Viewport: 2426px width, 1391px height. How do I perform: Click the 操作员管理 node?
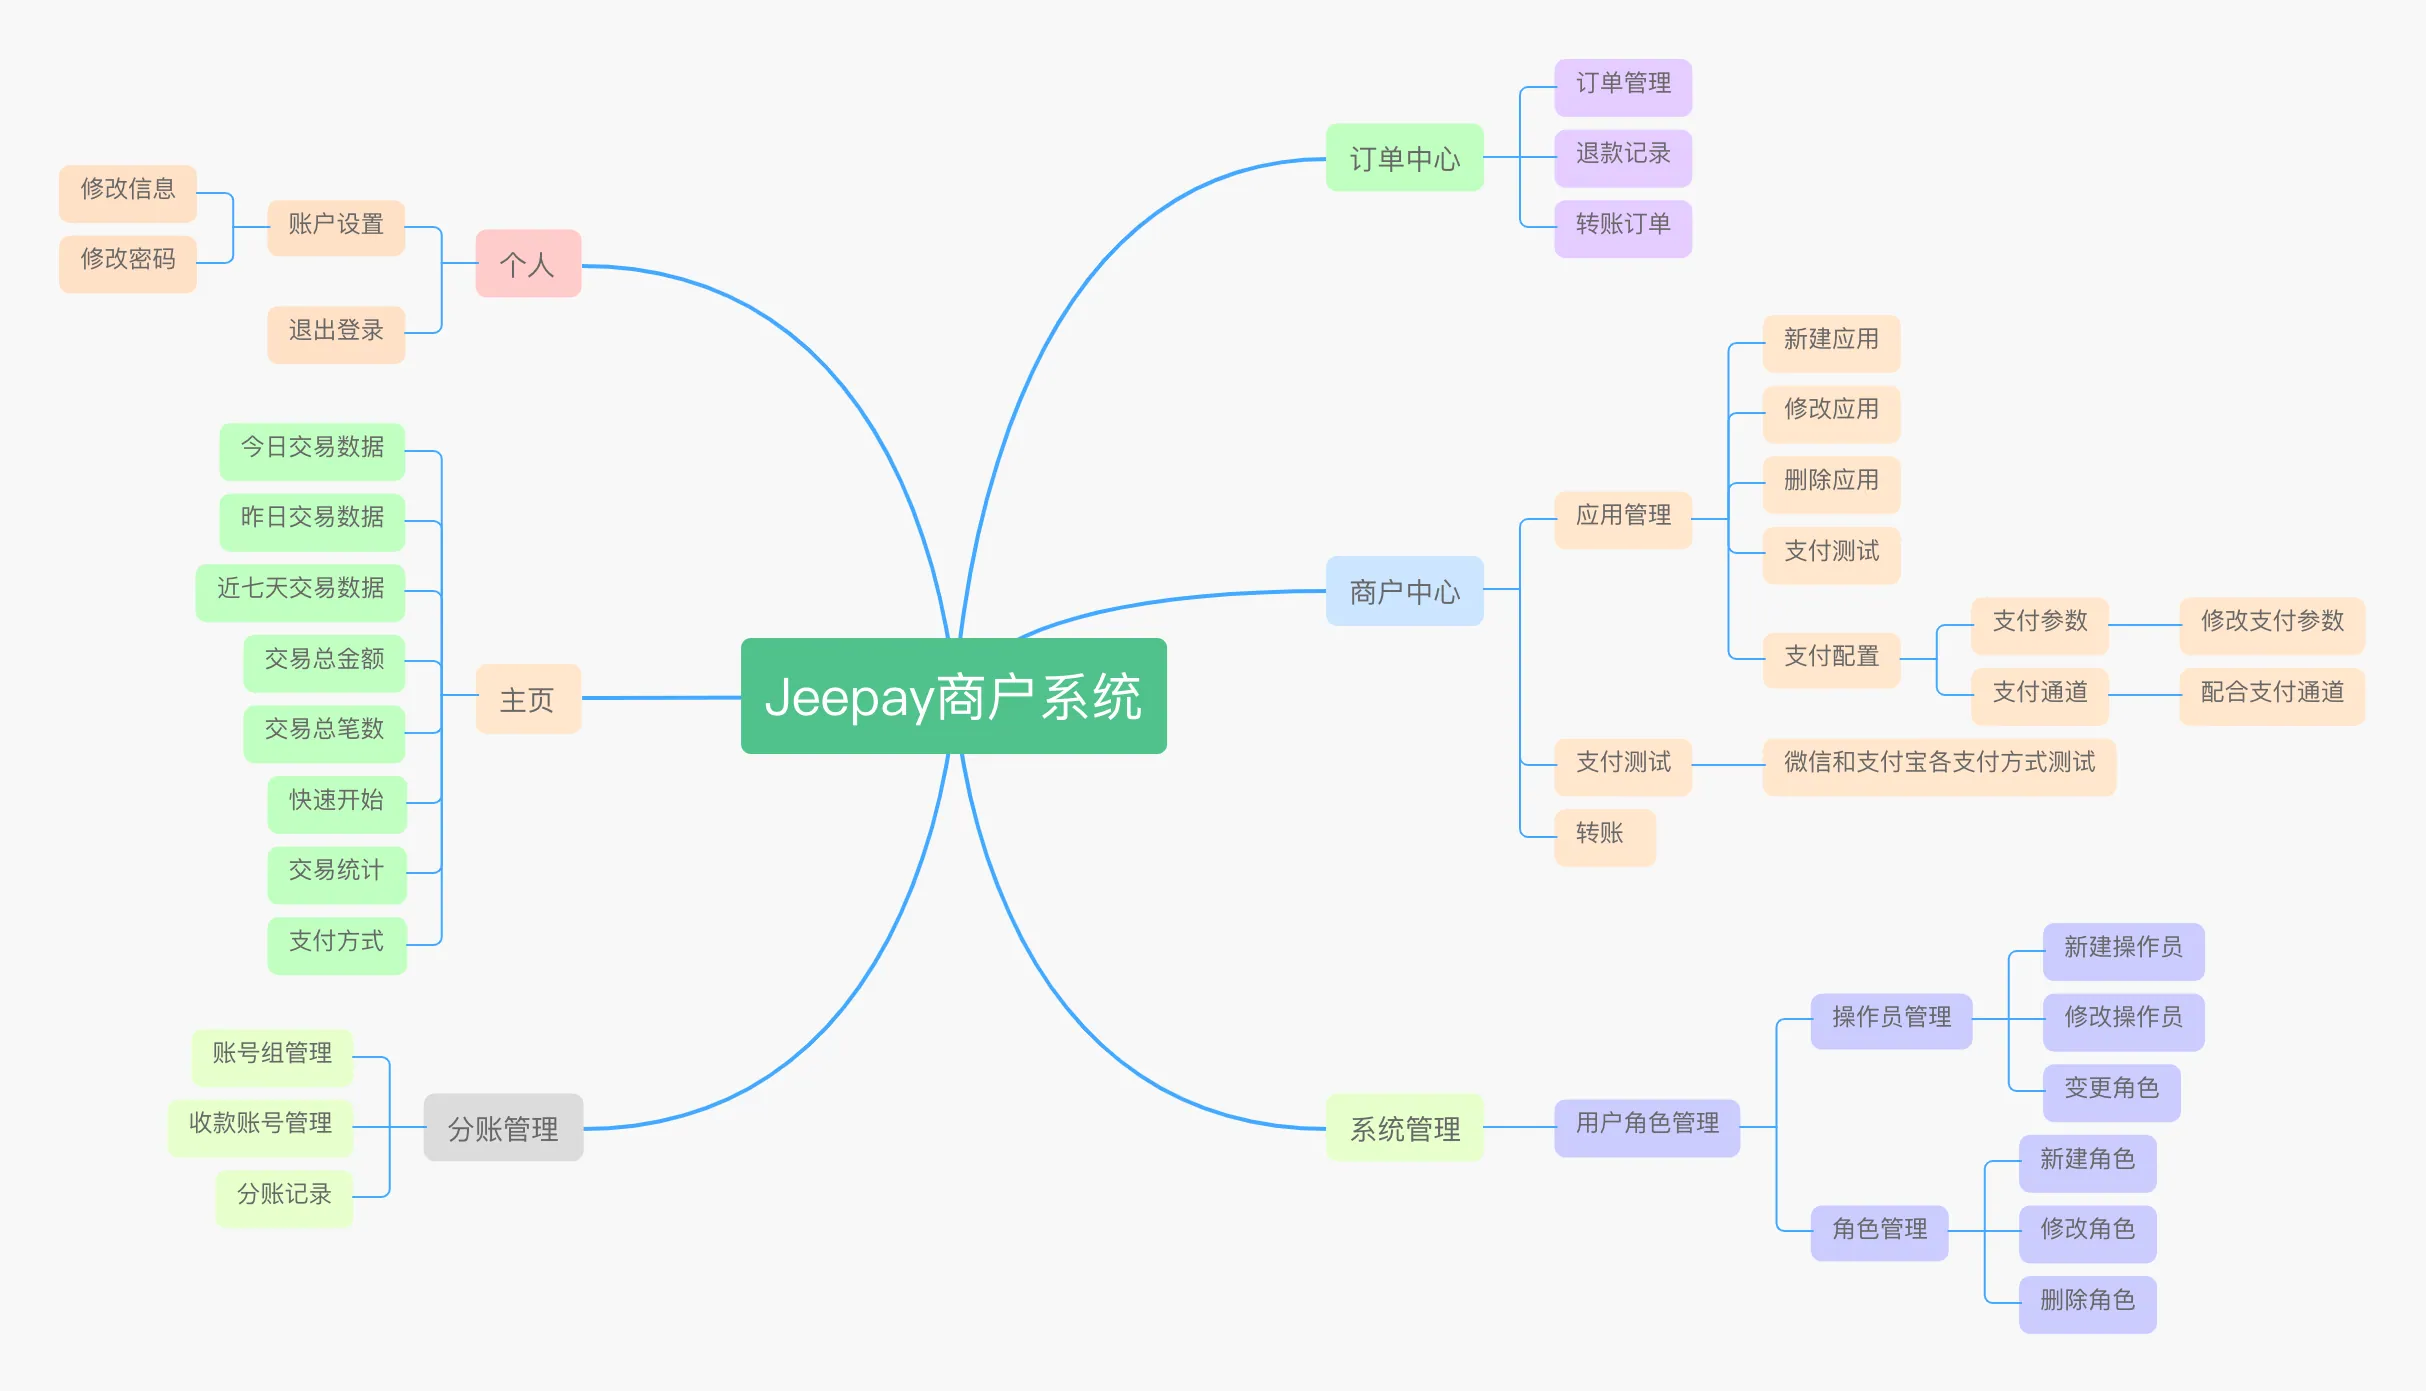click(x=1891, y=1021)
